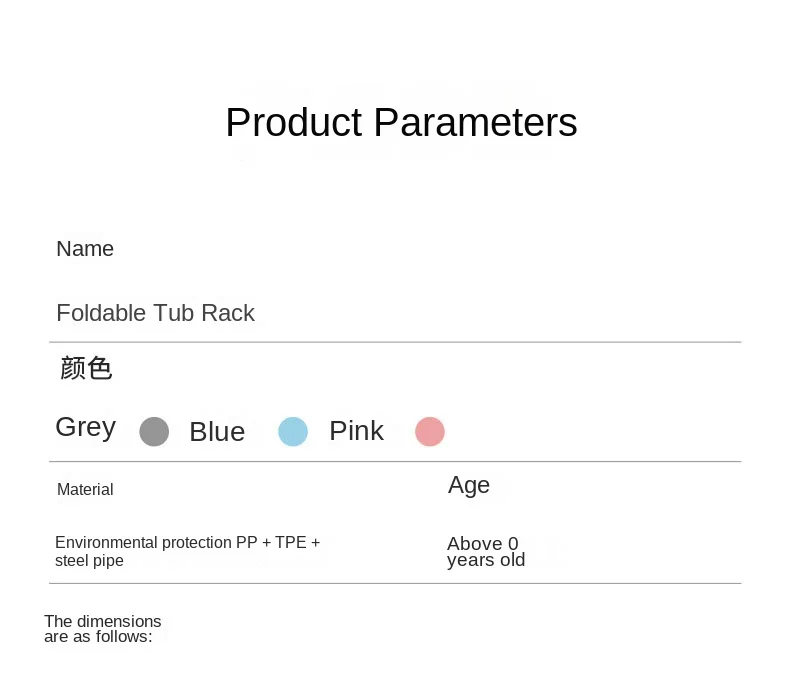Click the word Product in heading
This screenshot has height=674, width=790.
(294, 122)
